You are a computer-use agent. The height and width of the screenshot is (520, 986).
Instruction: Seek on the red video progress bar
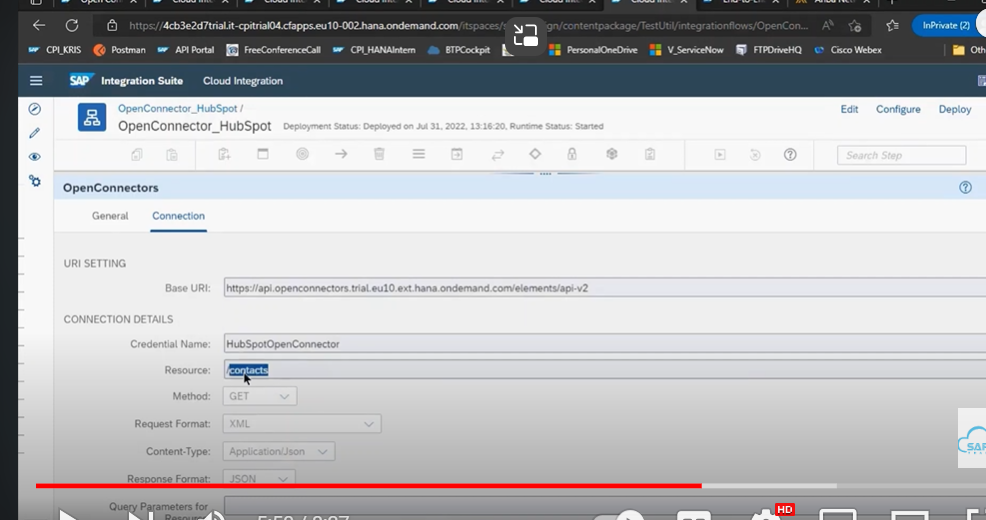pos(368,486)
